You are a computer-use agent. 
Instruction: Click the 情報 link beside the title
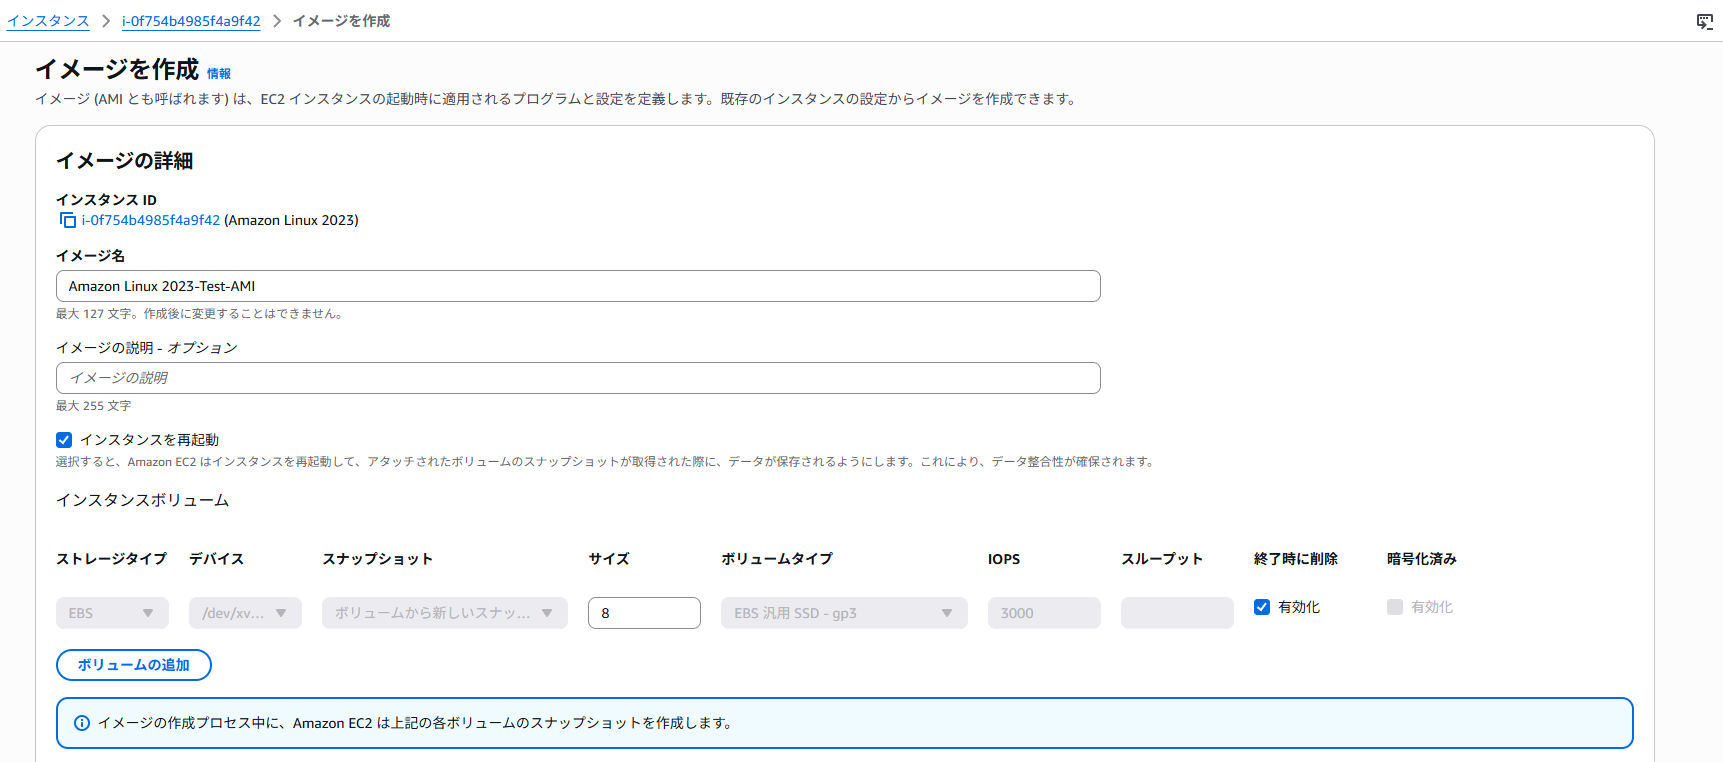219,73
